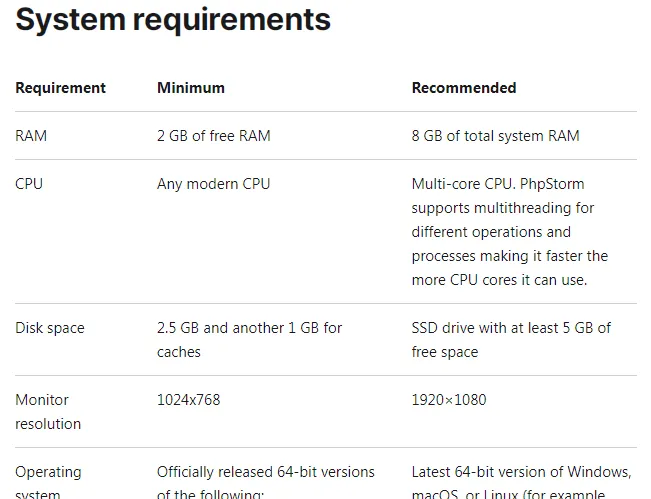651x499 pixels.
Task: Click the 1920×1080 recommended resolution value
Action: click(x=449, y=400)
